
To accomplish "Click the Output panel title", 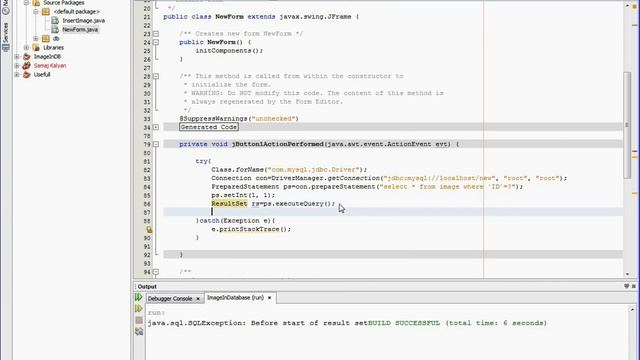I will coord(147,287).
